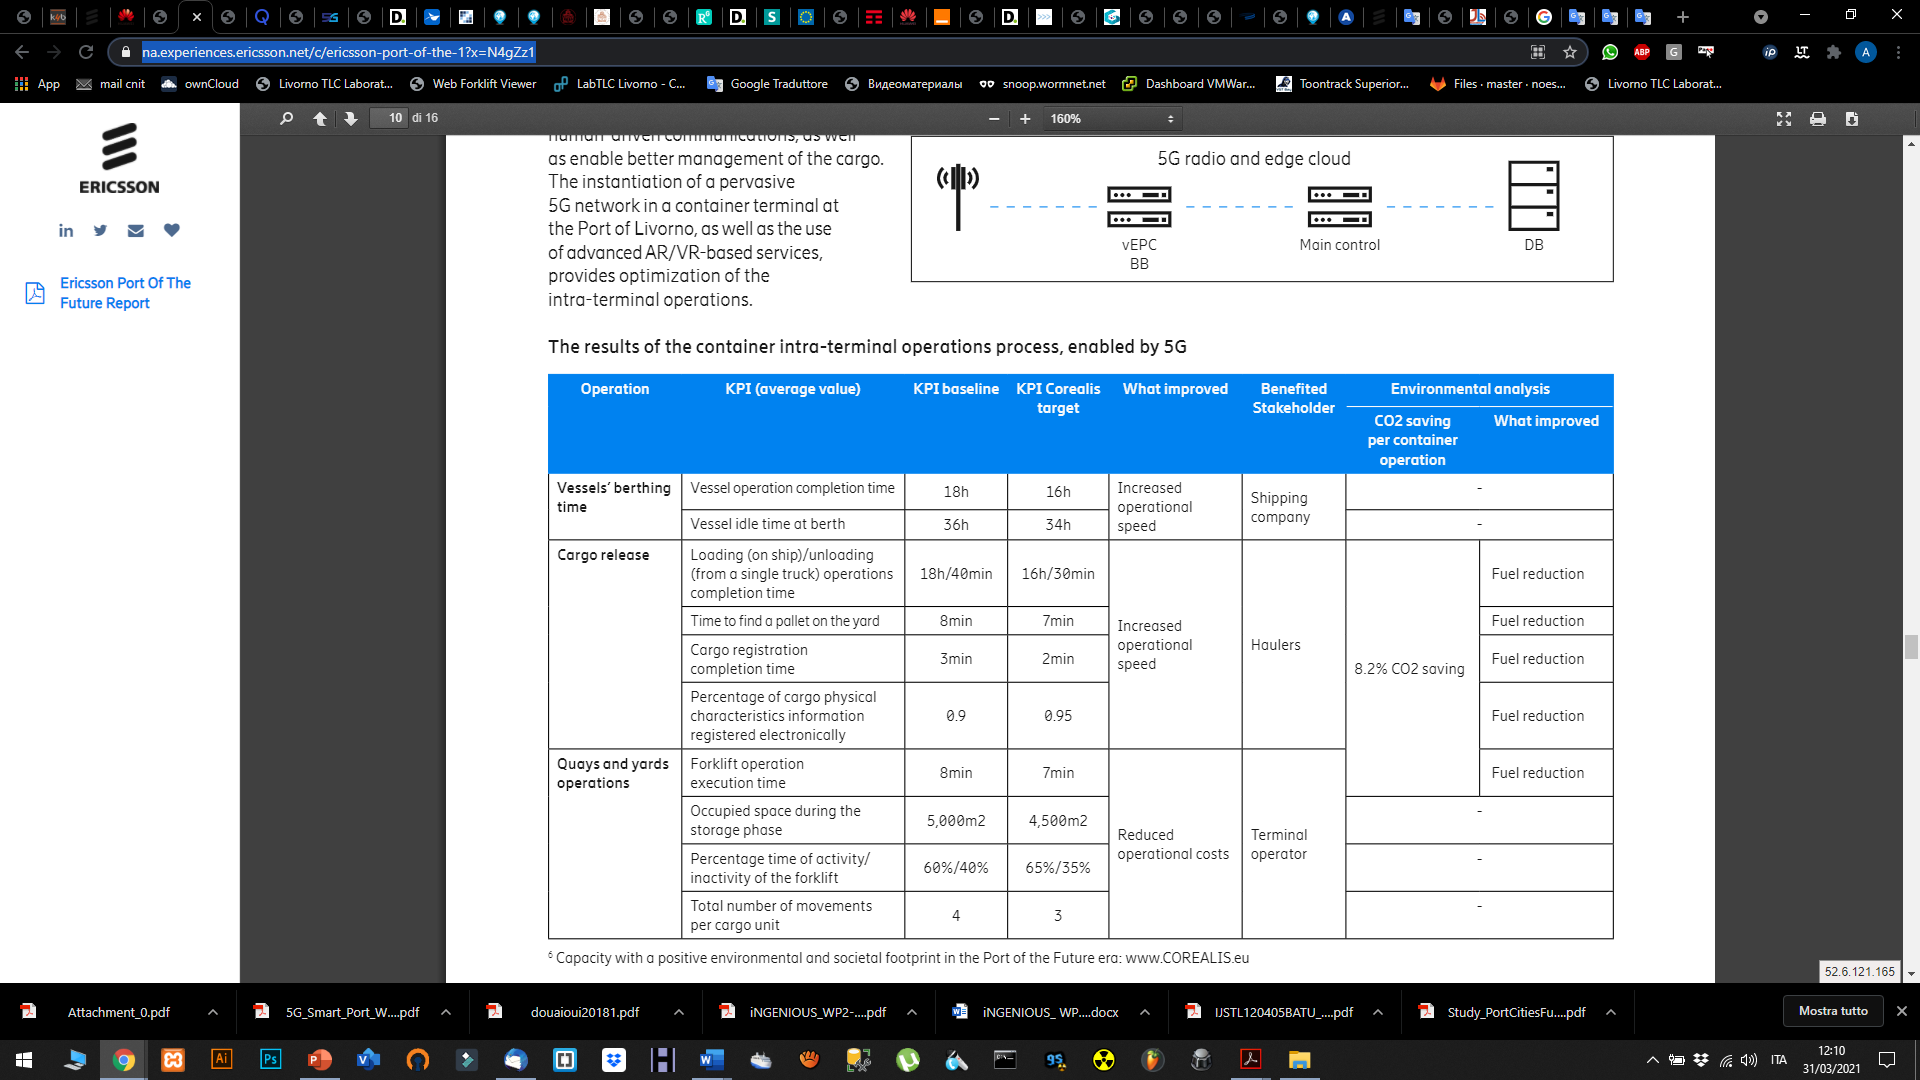The height and width of the screenshot is (1080, 1920).
Task: Open Web Forklift Viewer bookmark
Action: [473, 84]
